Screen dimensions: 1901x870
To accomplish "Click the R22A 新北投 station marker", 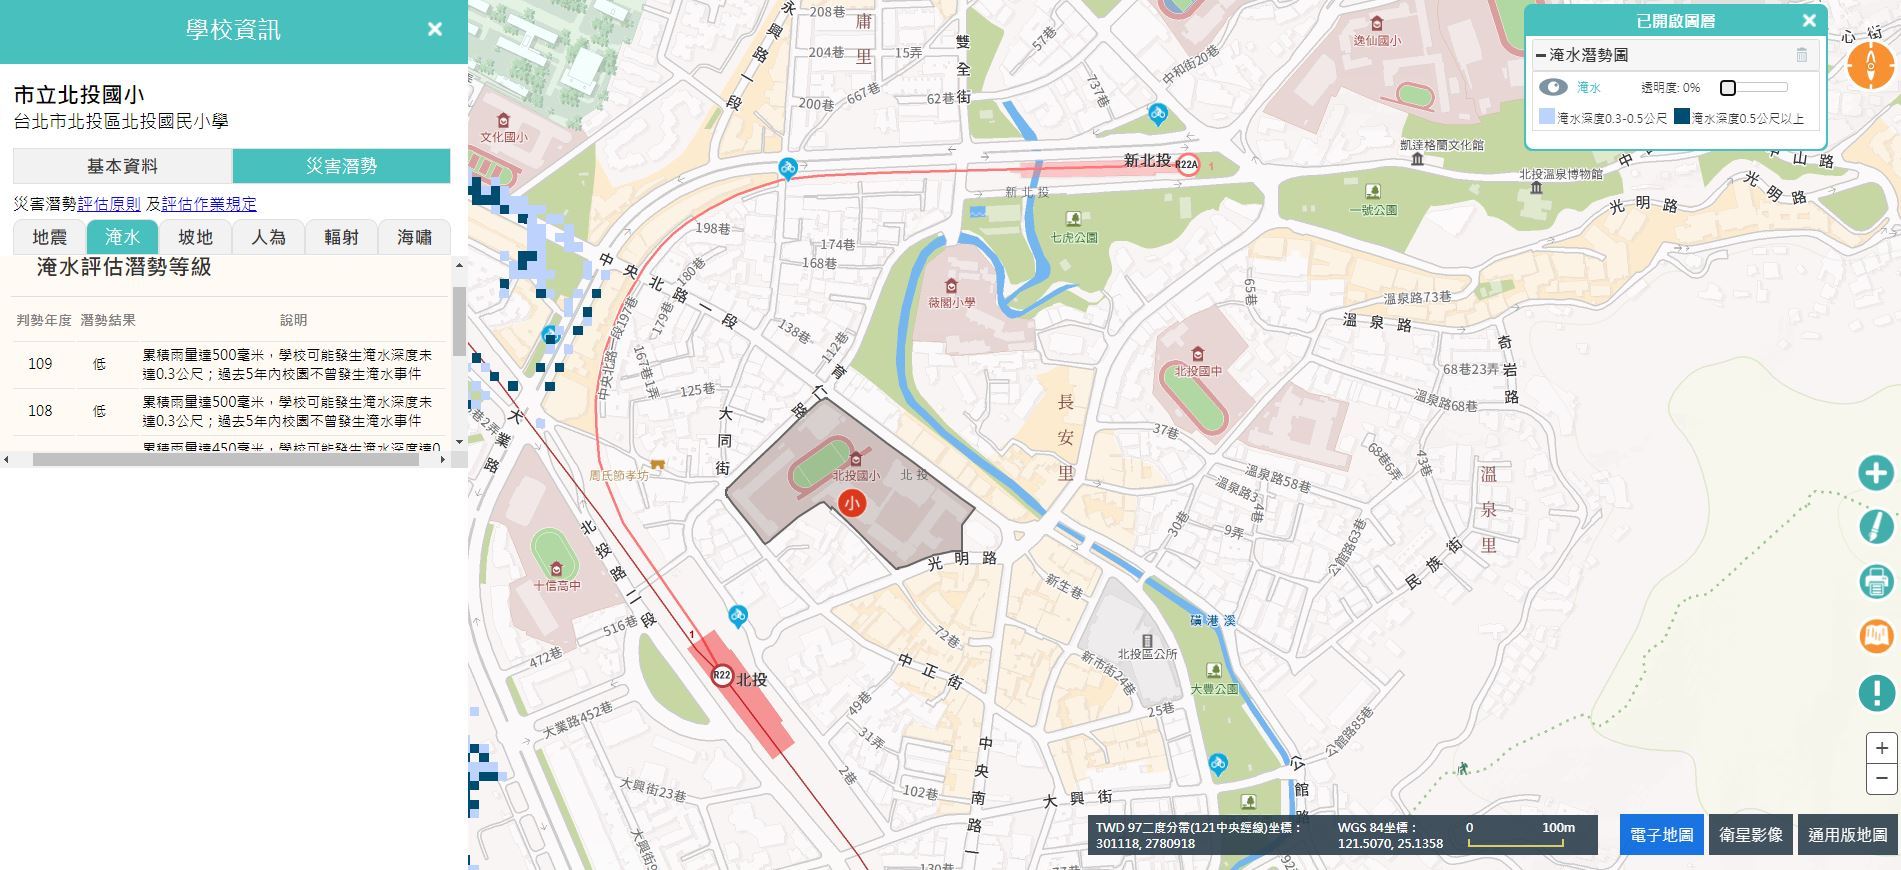I will (1187, 164).
